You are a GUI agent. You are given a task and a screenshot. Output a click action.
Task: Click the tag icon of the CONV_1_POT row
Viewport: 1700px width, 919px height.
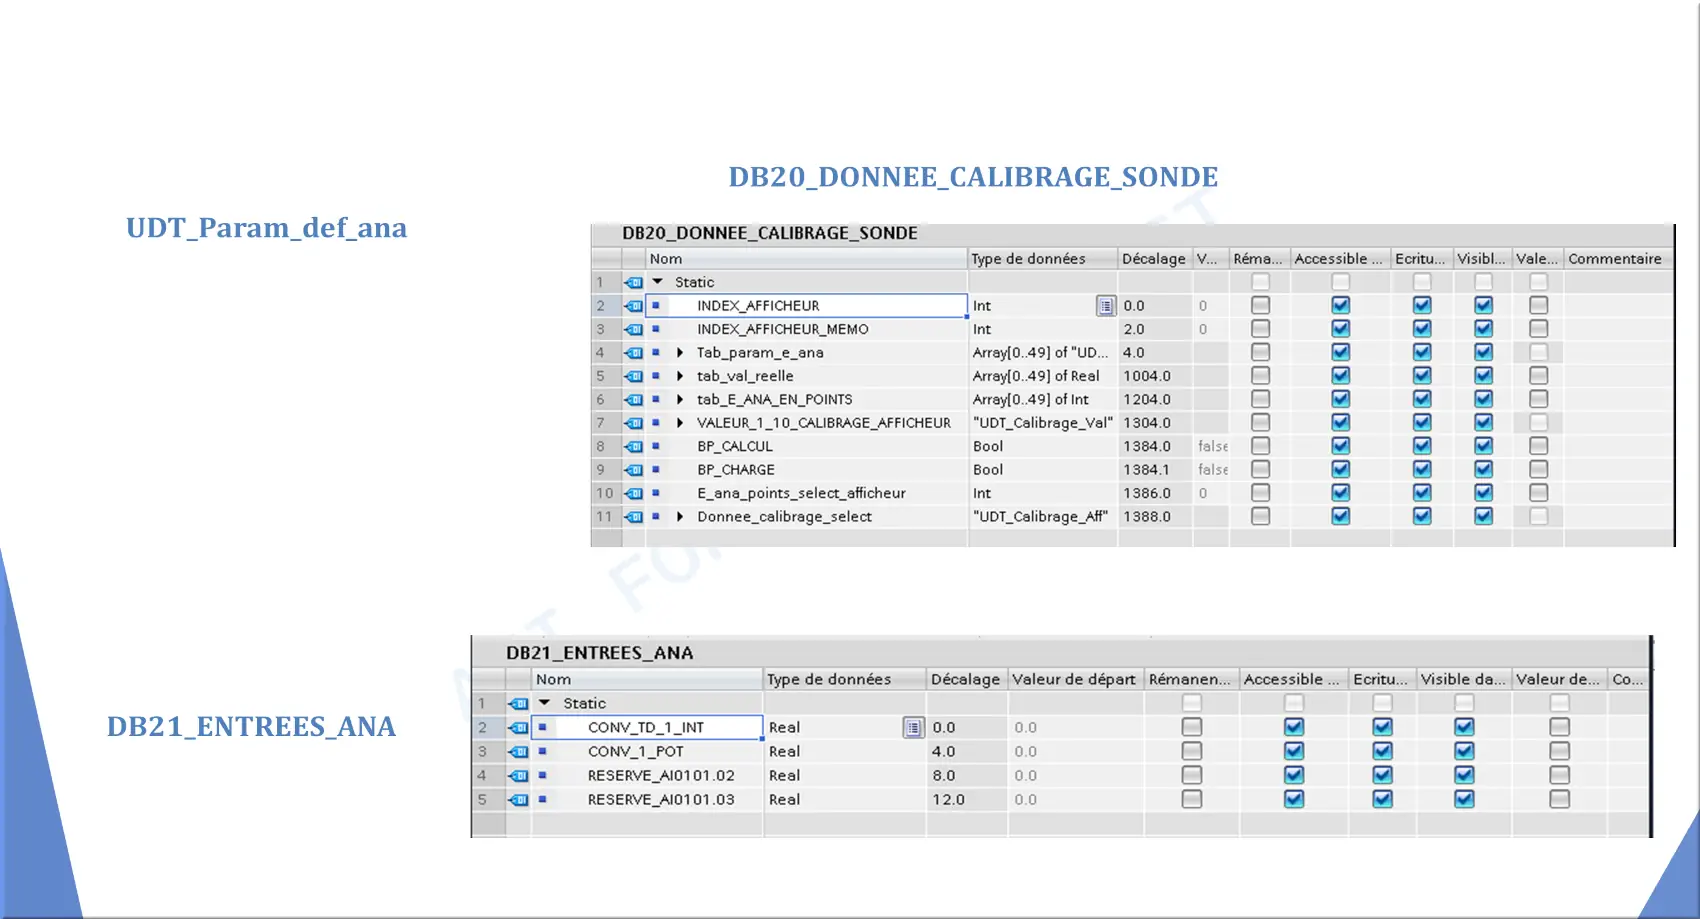[x=518, y=752]
